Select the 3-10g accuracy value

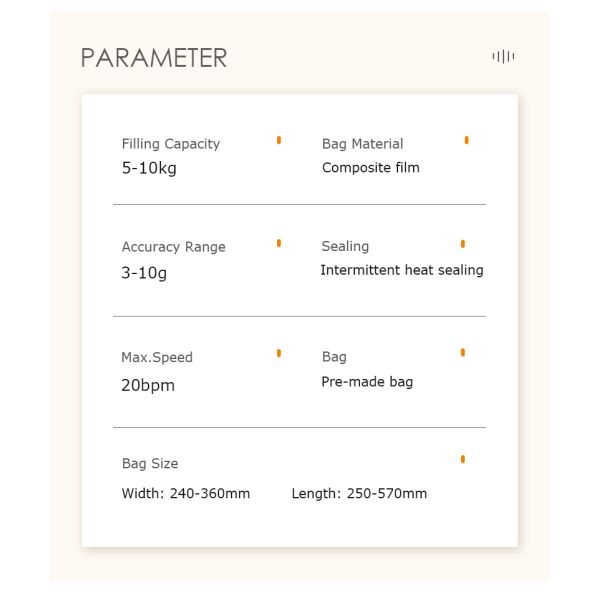pyautogui.click(x=144, y=272)
